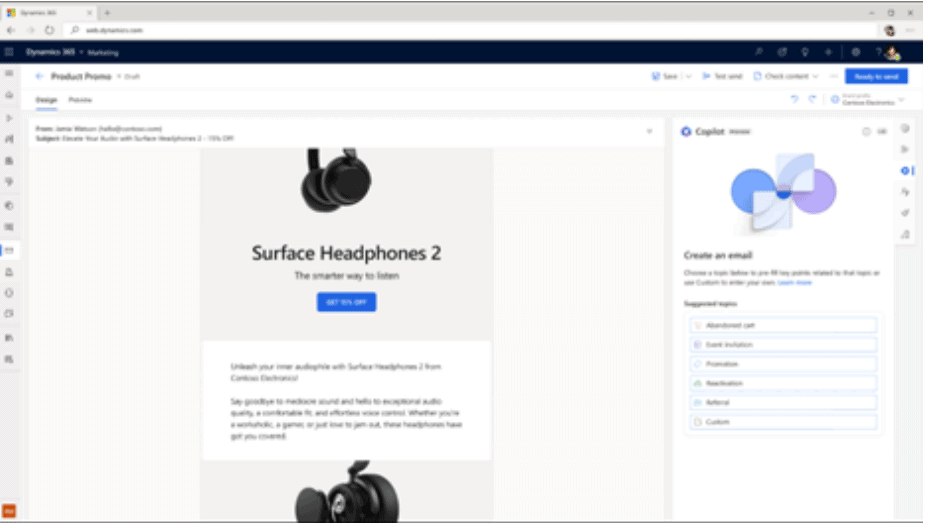Click the lightbulb icon in the top bar
Screen dimensions: 928x528
click(804, 52)
